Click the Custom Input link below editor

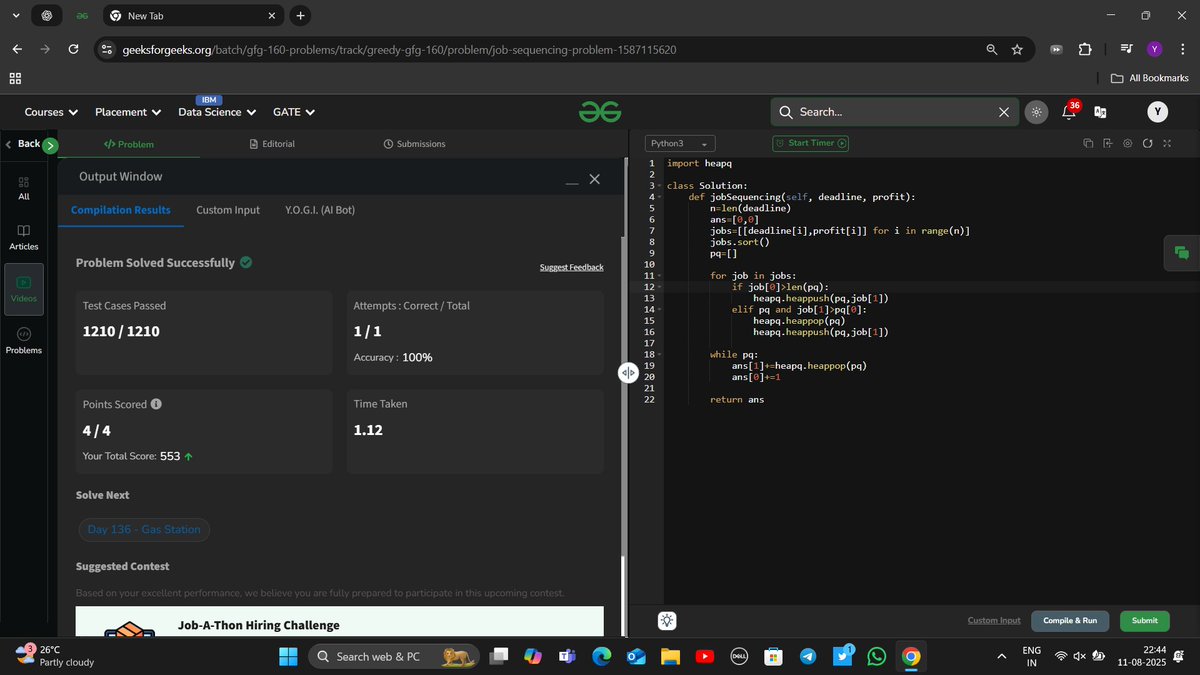(994, 620)
